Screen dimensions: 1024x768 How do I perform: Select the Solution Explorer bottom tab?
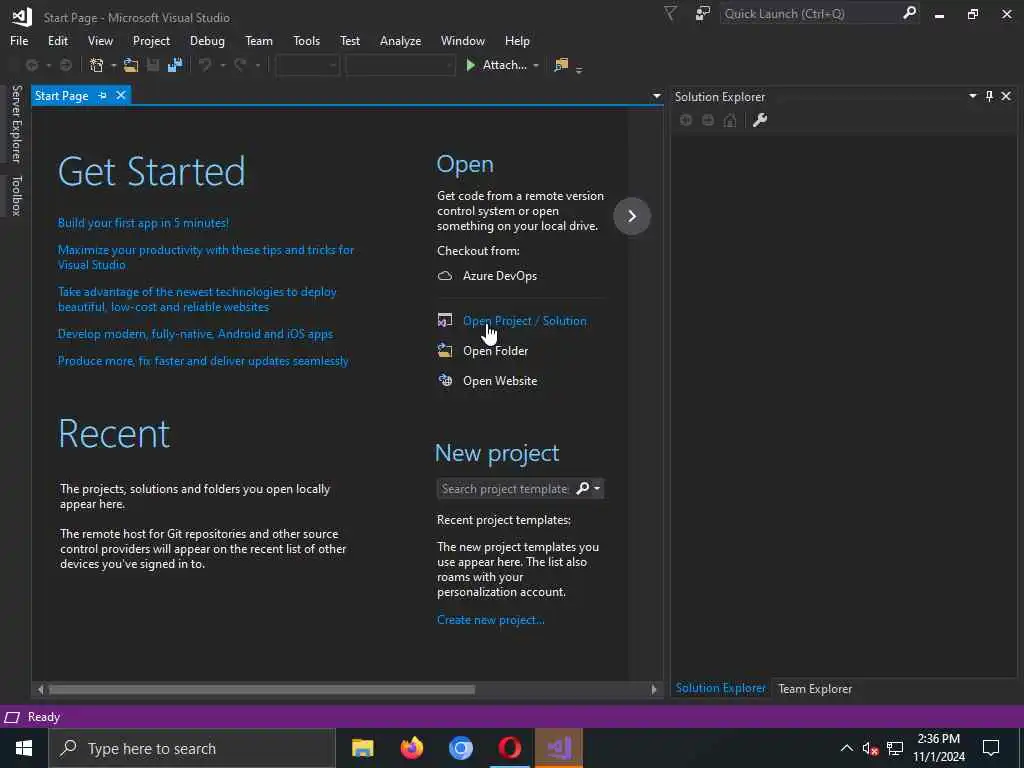(x=720, y=688)
